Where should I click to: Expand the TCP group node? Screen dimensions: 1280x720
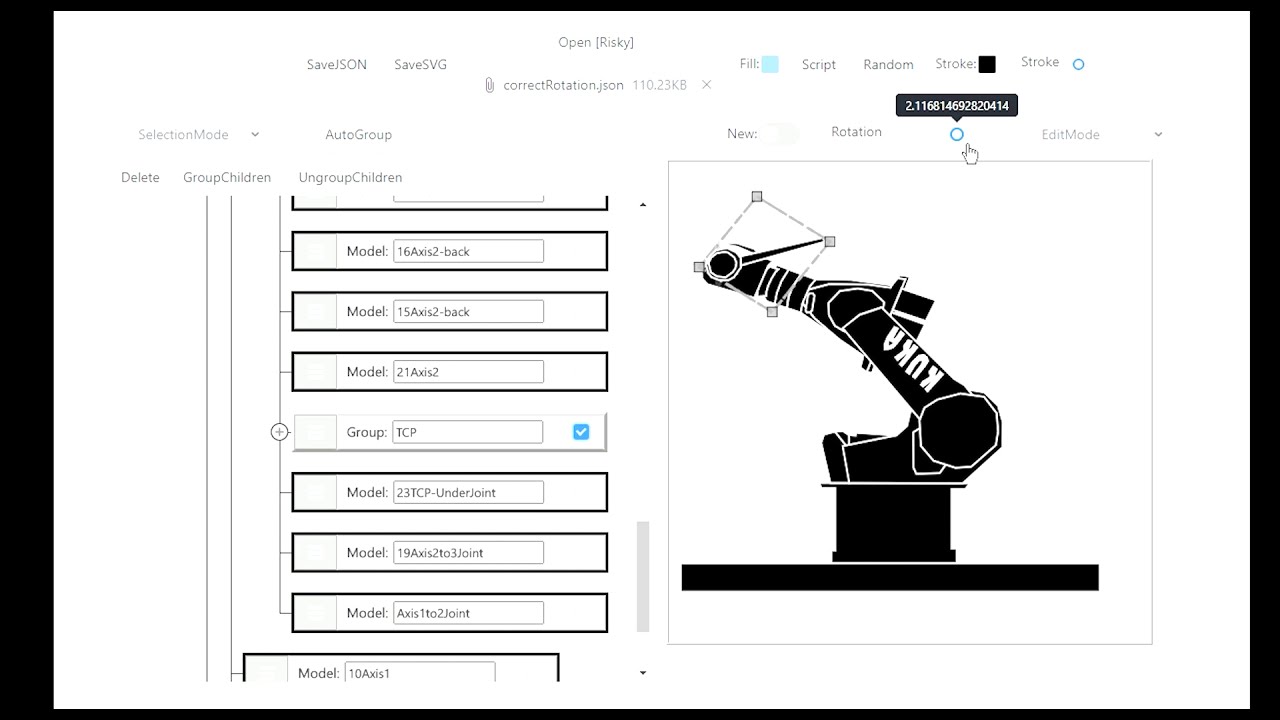(279, 432)
